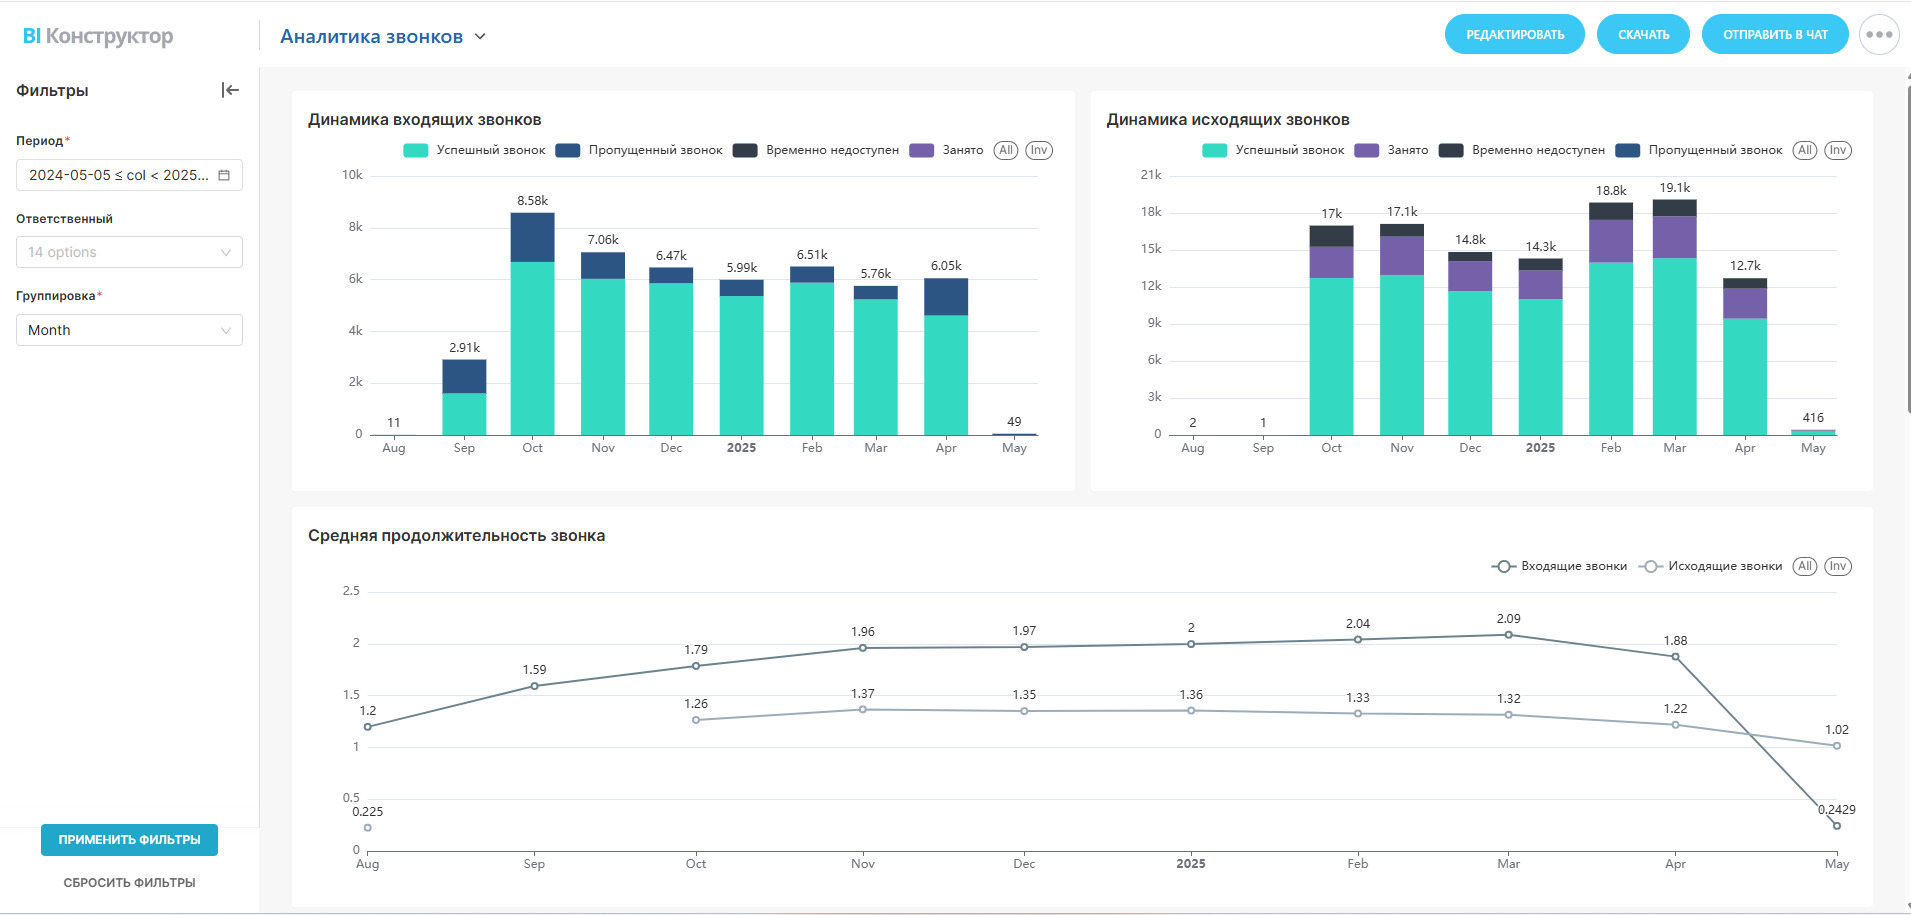This screenshot has height=915, width=1911.
Task: Click the 2.09 data point in duration chart
Action: 1508,635
